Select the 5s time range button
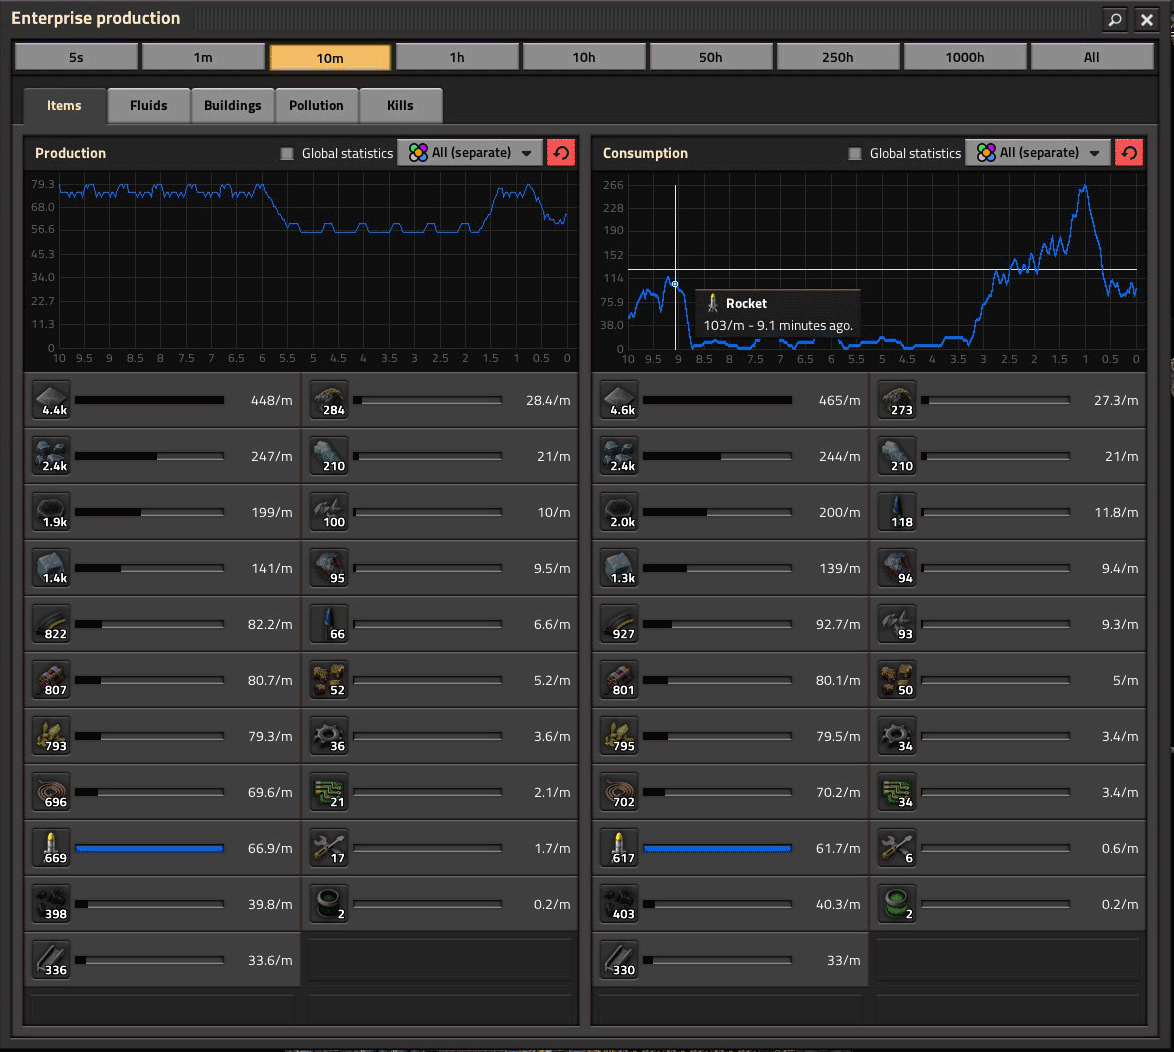Screen dimensions: 1174x1052 (76, 57)
